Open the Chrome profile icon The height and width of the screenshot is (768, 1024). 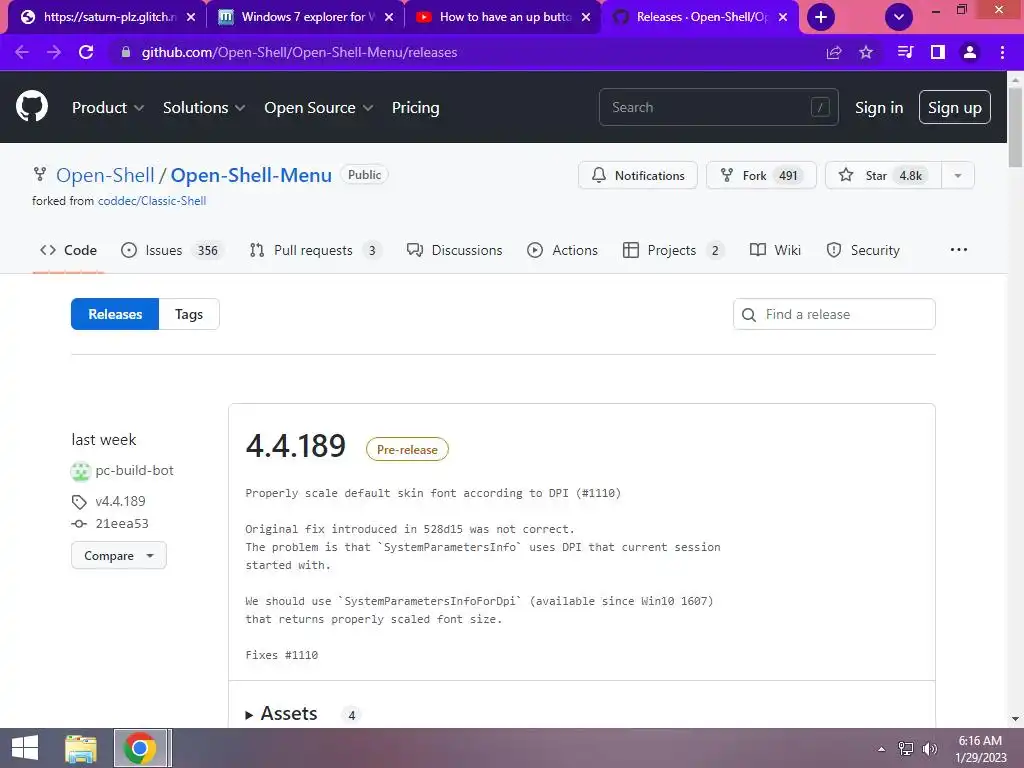[970, 52]
